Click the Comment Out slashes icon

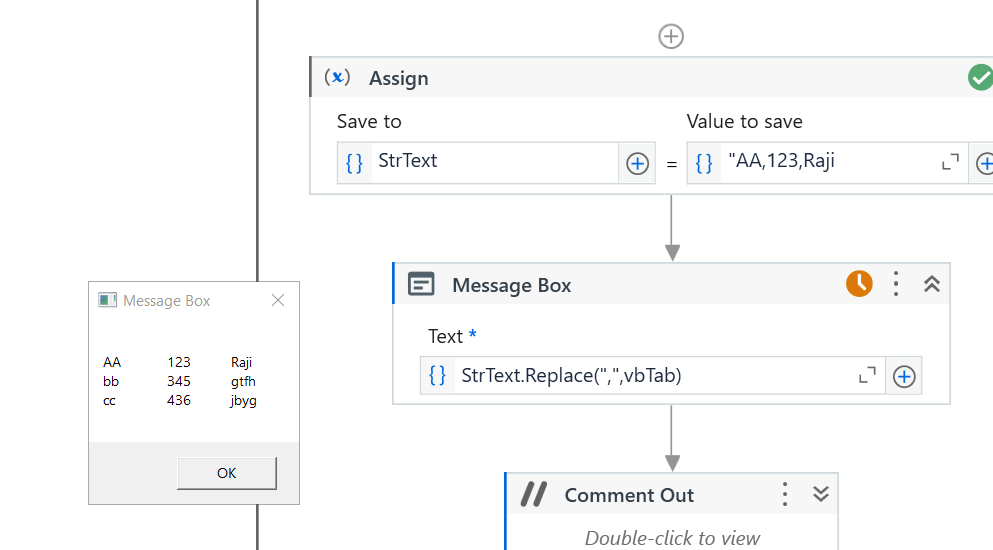coord(534,495)
